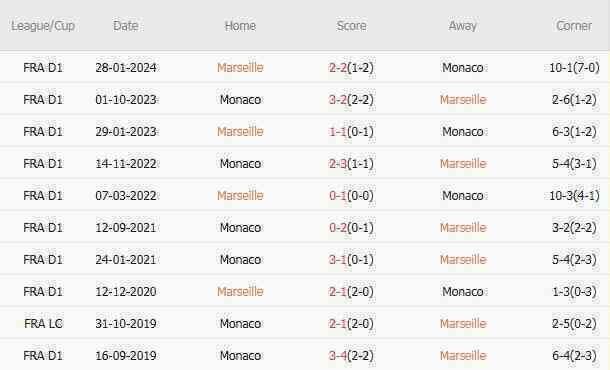
Task: Open Marseille team link in 28-01-2024 row
Action: 240,67
